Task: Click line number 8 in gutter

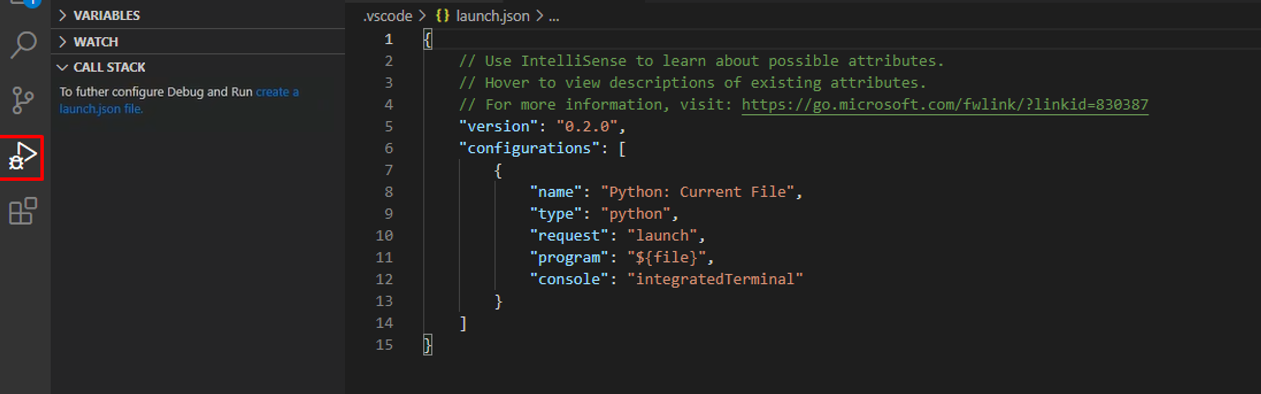Action: (x=389, y=192)
